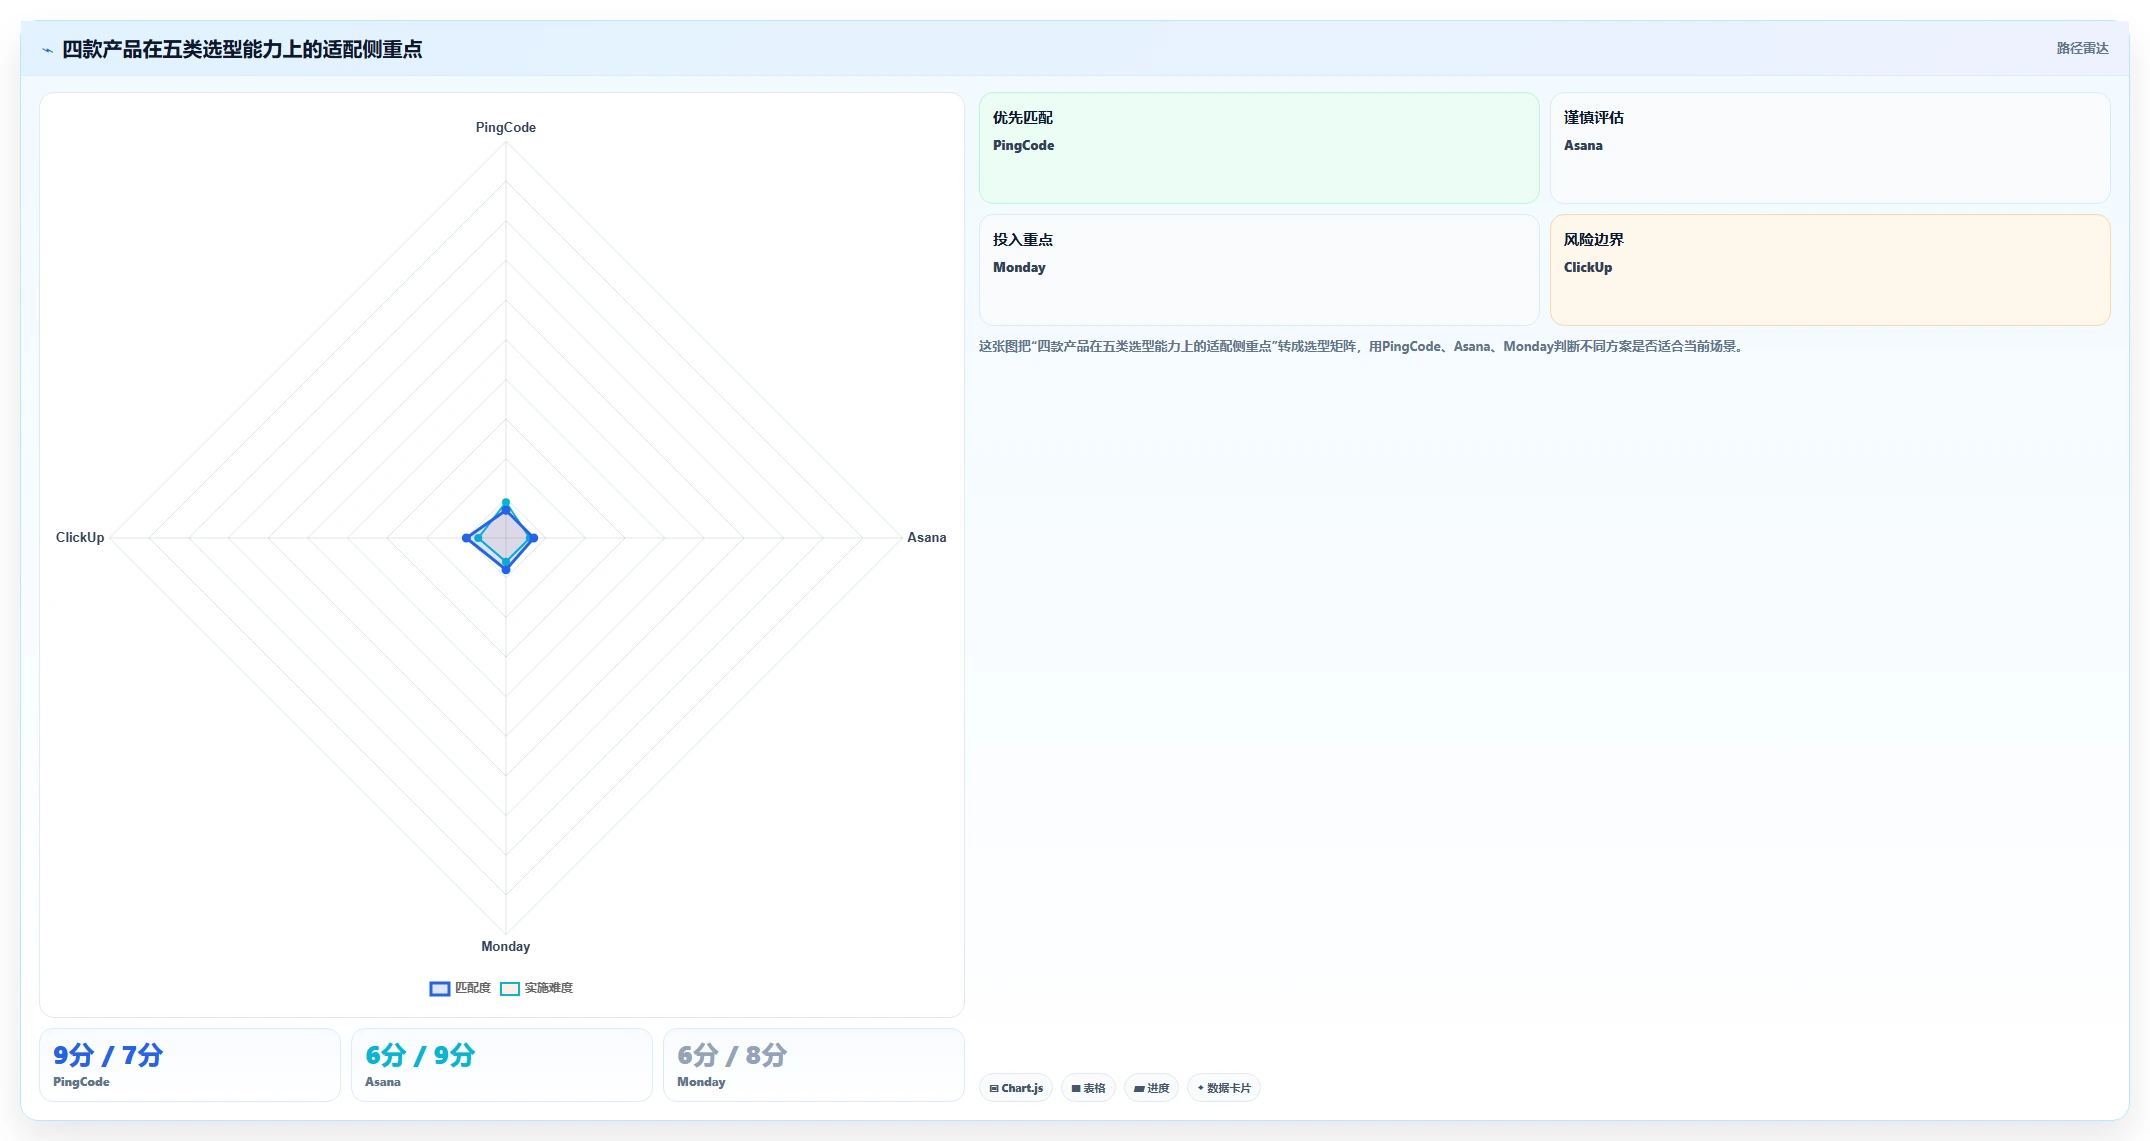
Task: Select the 优先匹配 PingCode card
Action: pyautogui.click(x=1259, y=148)
